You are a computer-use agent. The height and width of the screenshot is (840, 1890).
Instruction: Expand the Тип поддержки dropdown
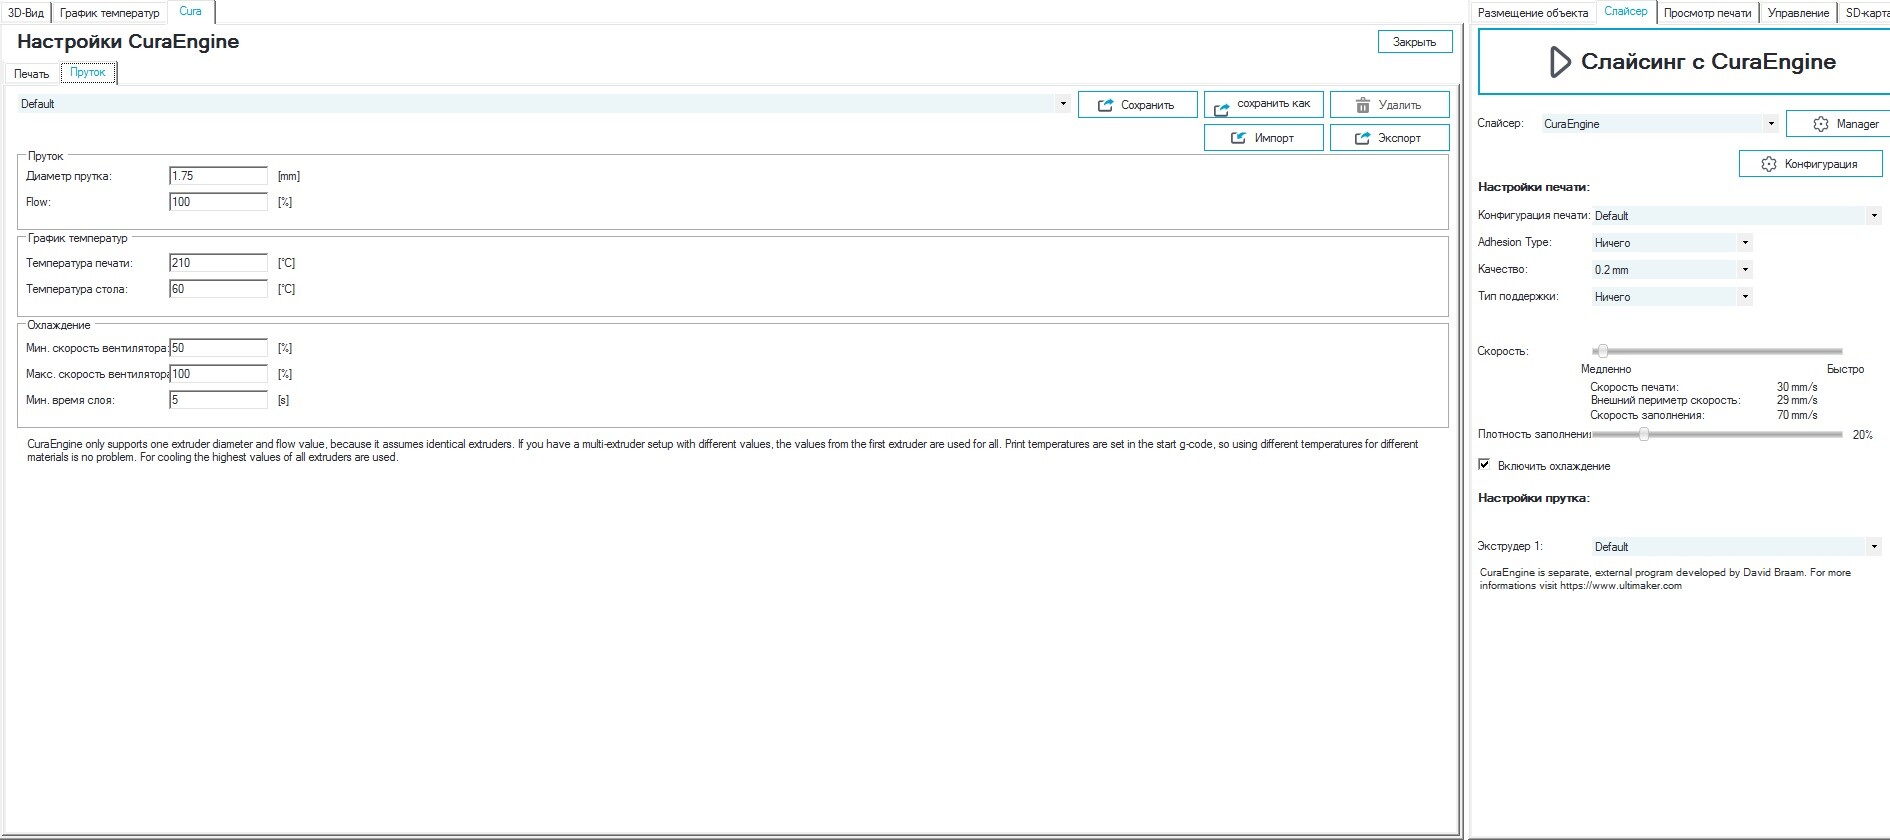(1745, 297)
